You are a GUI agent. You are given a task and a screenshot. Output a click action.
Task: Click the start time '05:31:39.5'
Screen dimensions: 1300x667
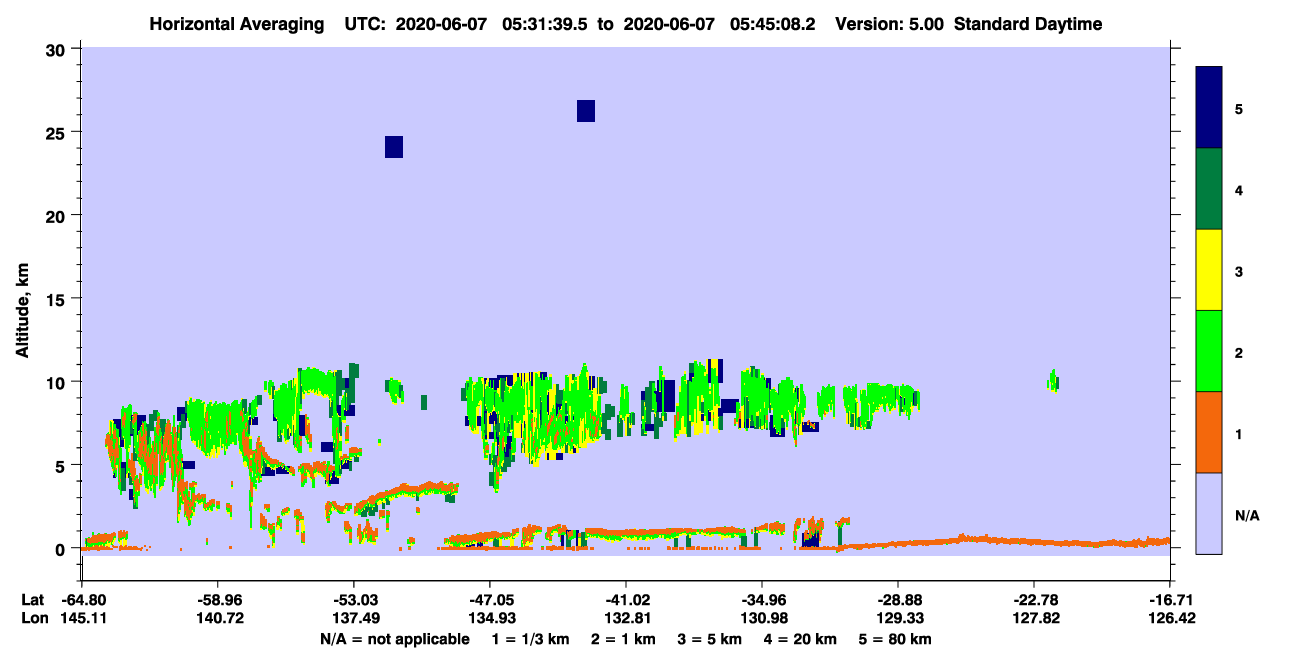(545, 24)
